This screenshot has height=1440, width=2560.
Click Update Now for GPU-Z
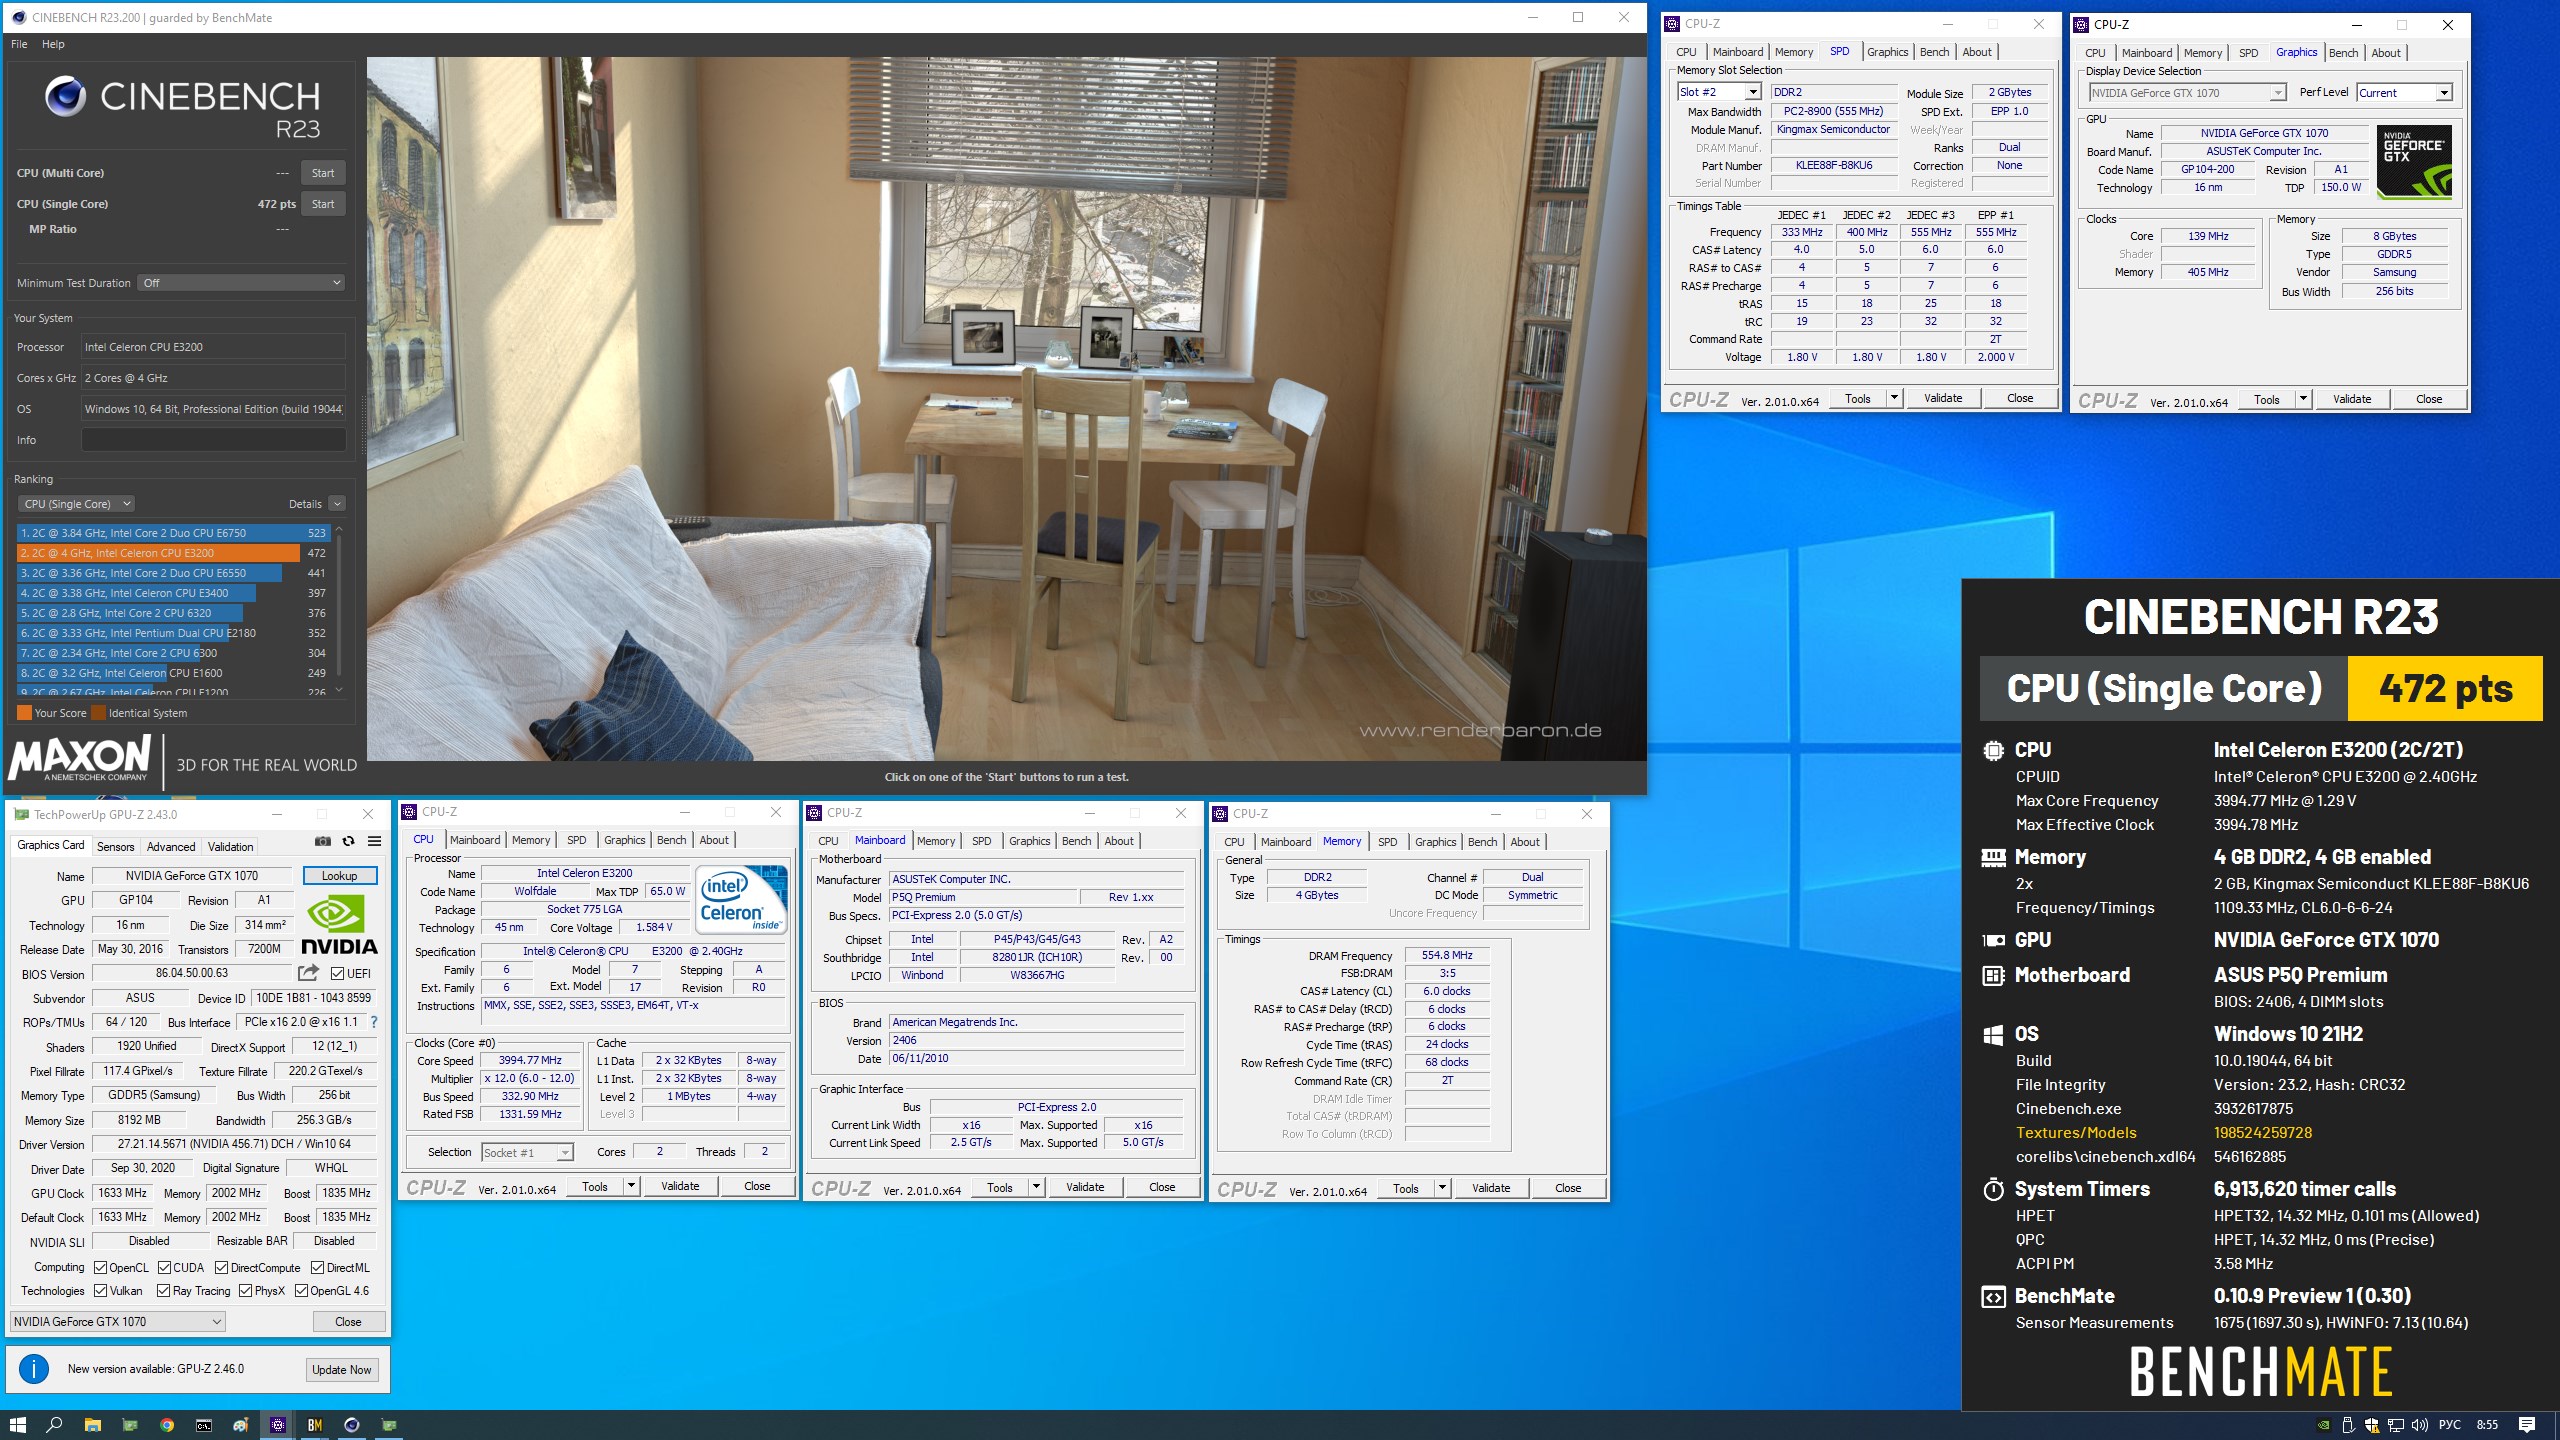click(x=342, y=1370)
